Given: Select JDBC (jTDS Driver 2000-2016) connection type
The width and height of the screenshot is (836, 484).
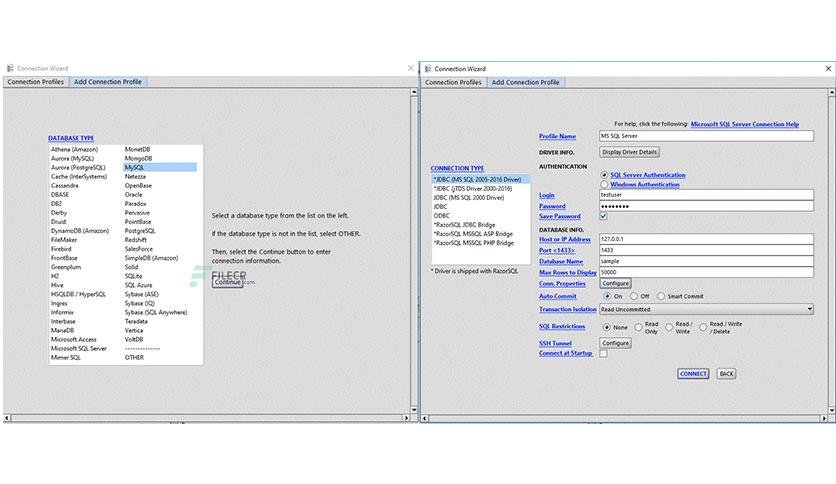Looking at the screenshot, I should (472, 189).
